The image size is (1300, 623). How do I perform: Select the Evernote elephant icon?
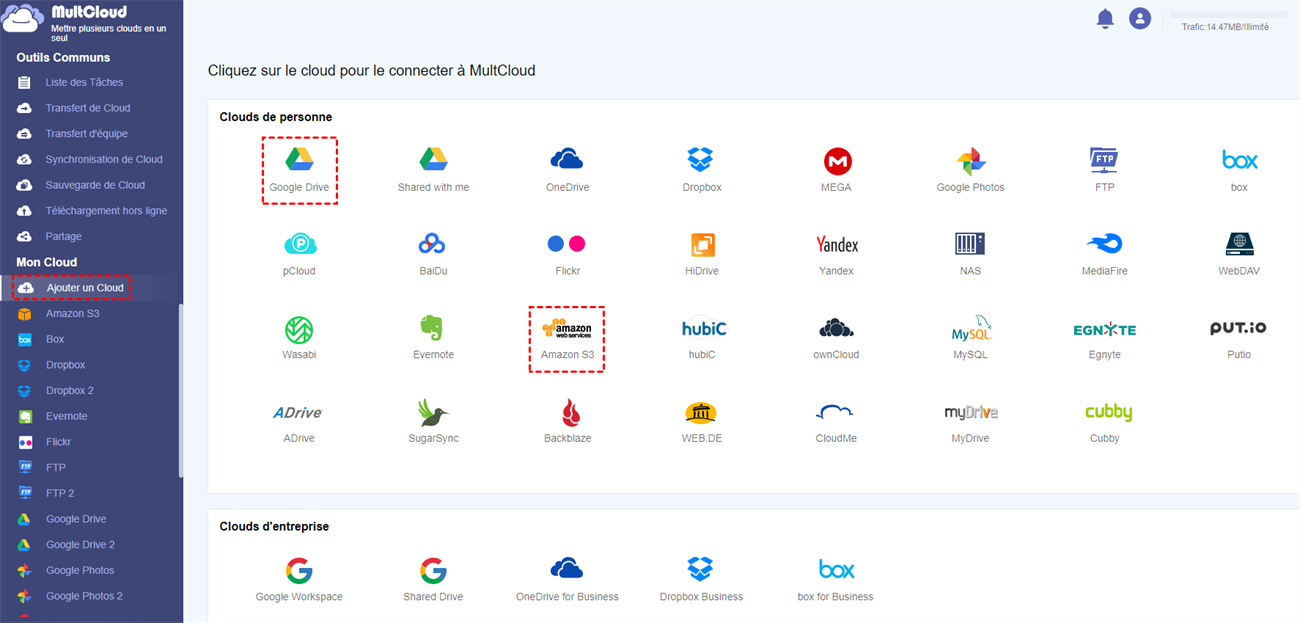433,328
